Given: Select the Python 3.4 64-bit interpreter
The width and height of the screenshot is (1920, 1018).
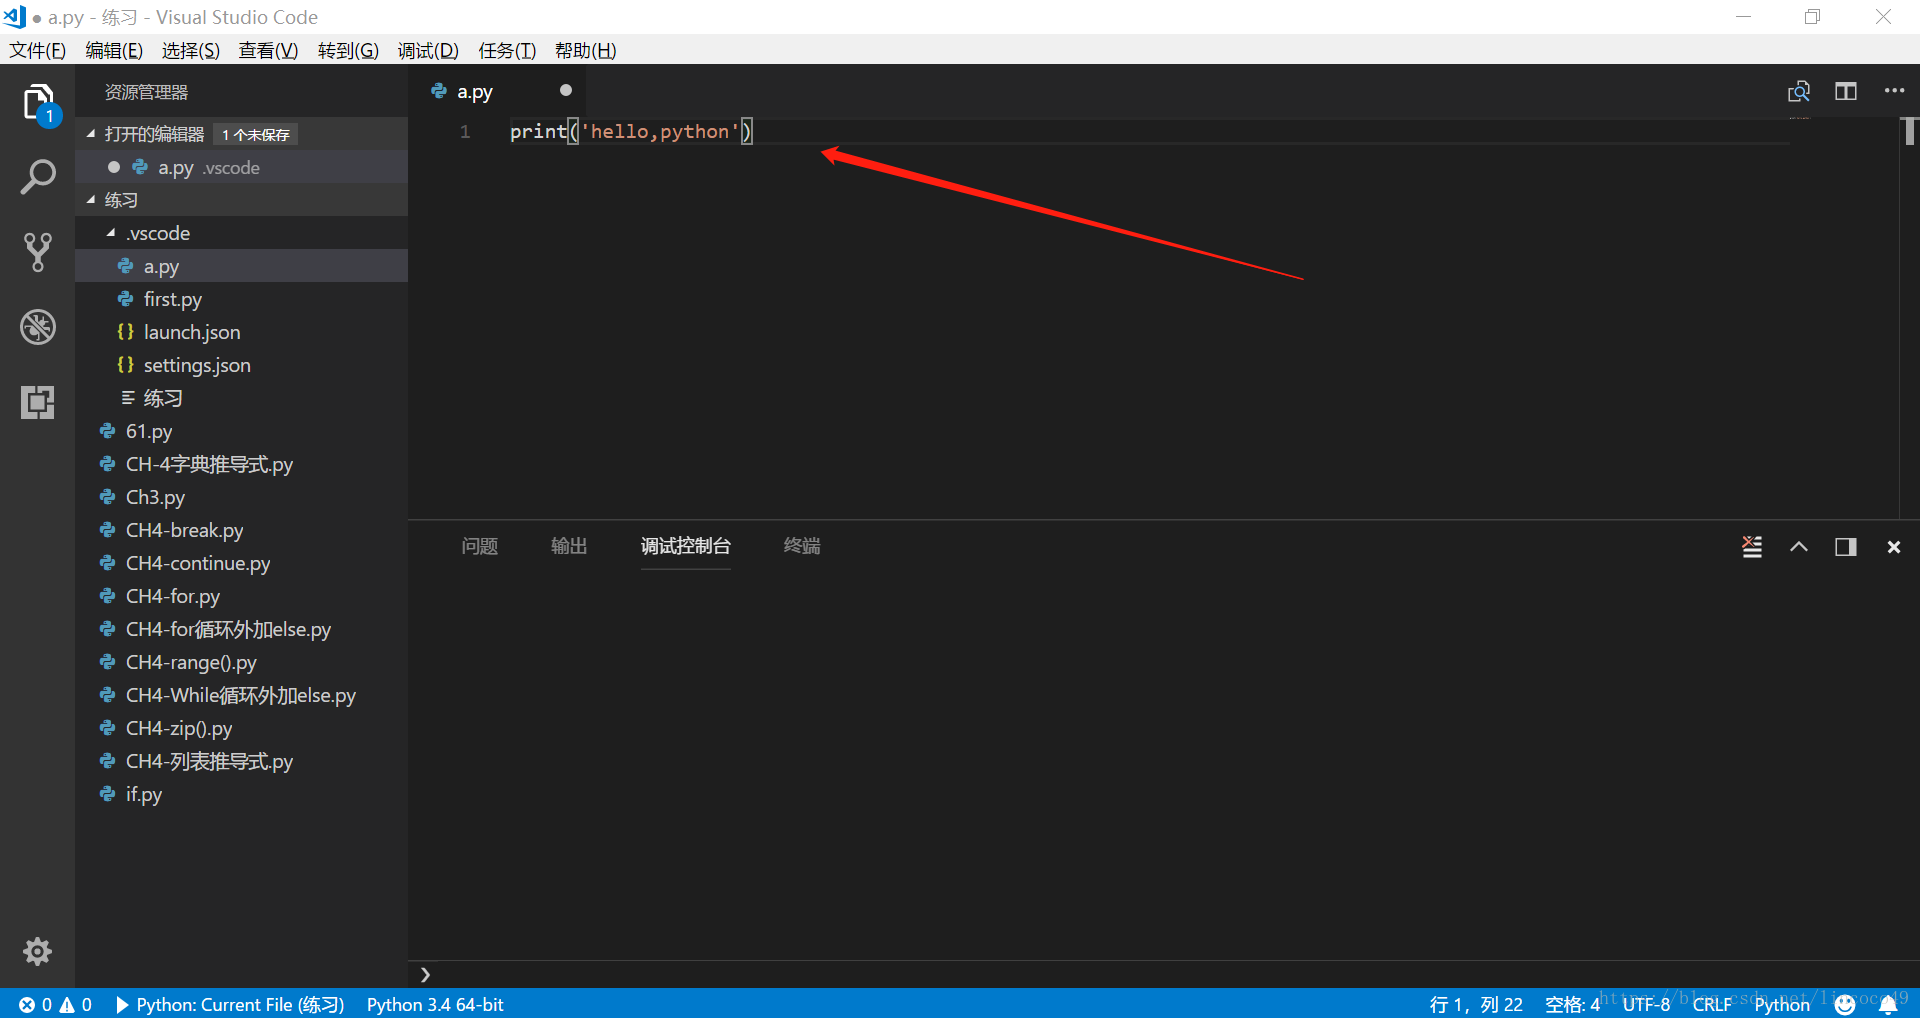Looking at the screenshot, I should click(x=435, y=1004).
